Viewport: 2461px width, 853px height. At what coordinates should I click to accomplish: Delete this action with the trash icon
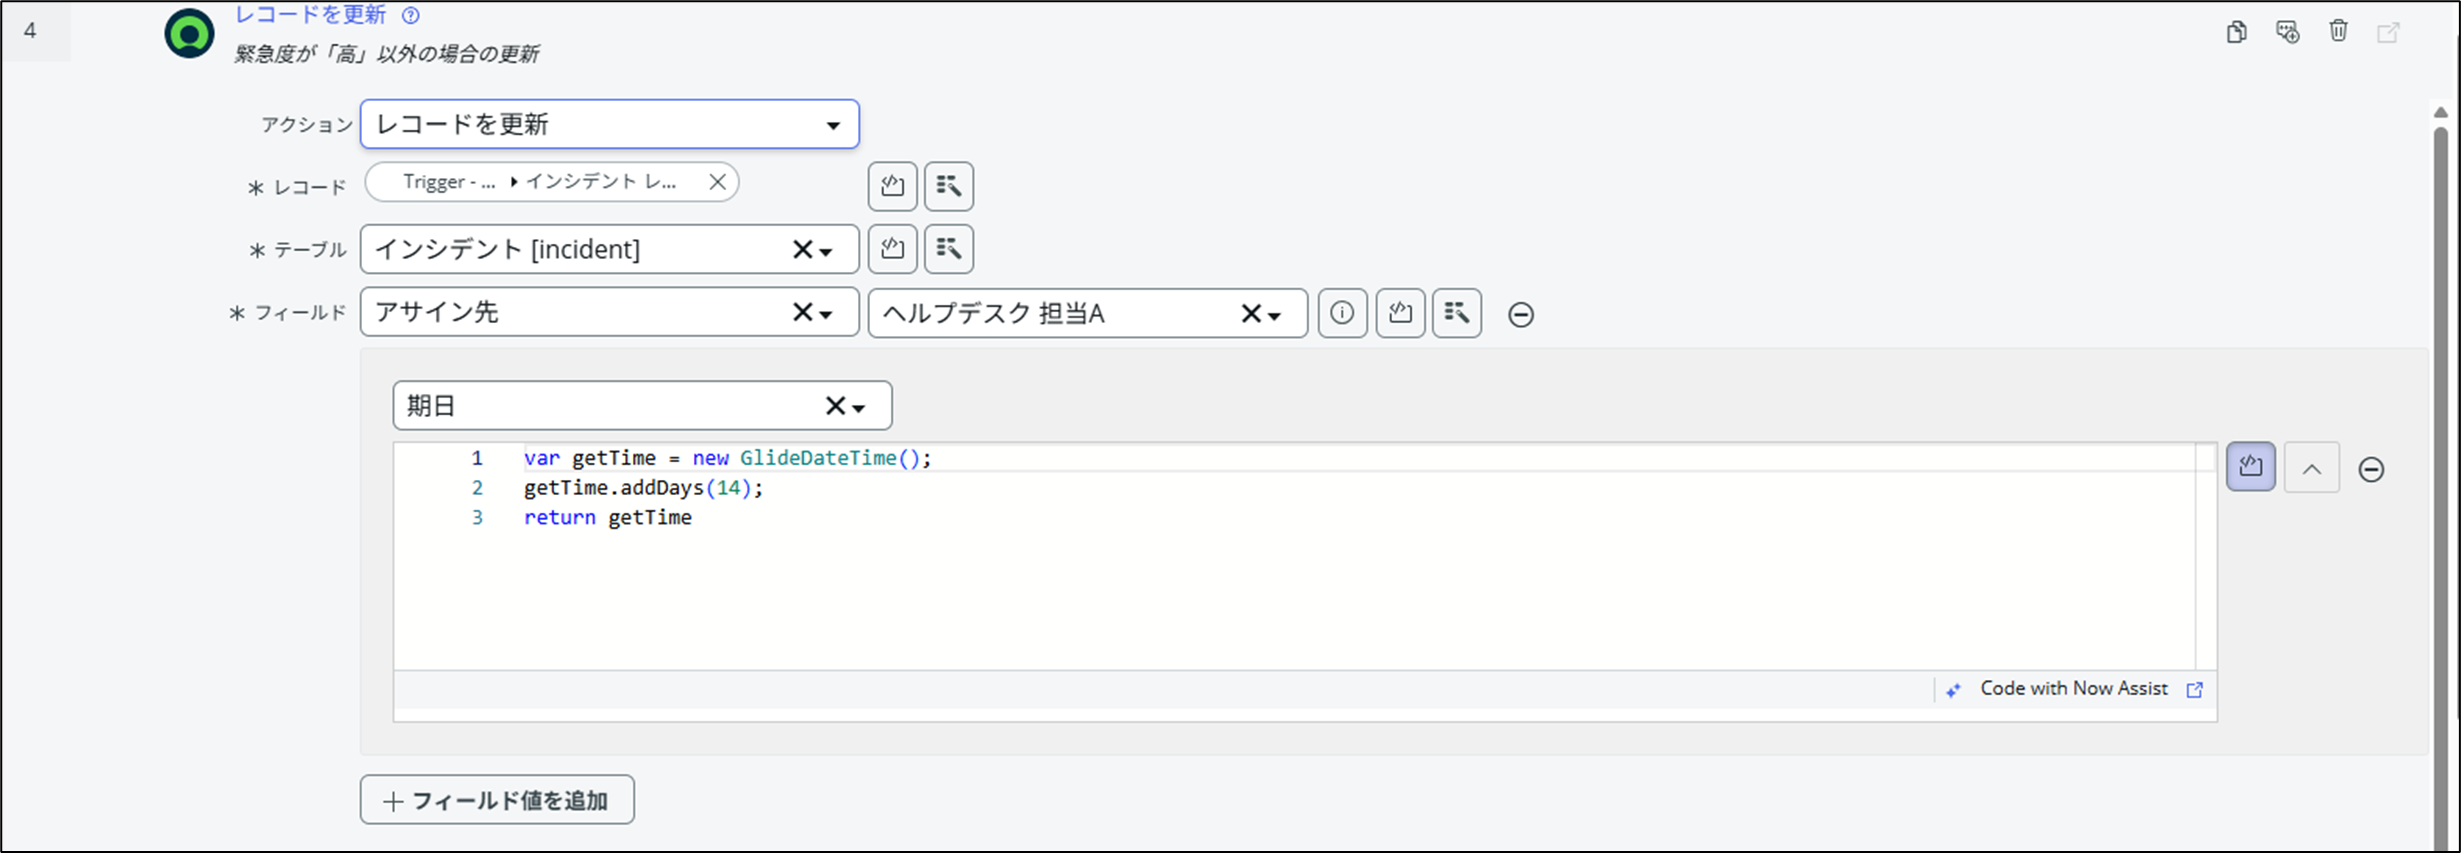click(2338, 32)
